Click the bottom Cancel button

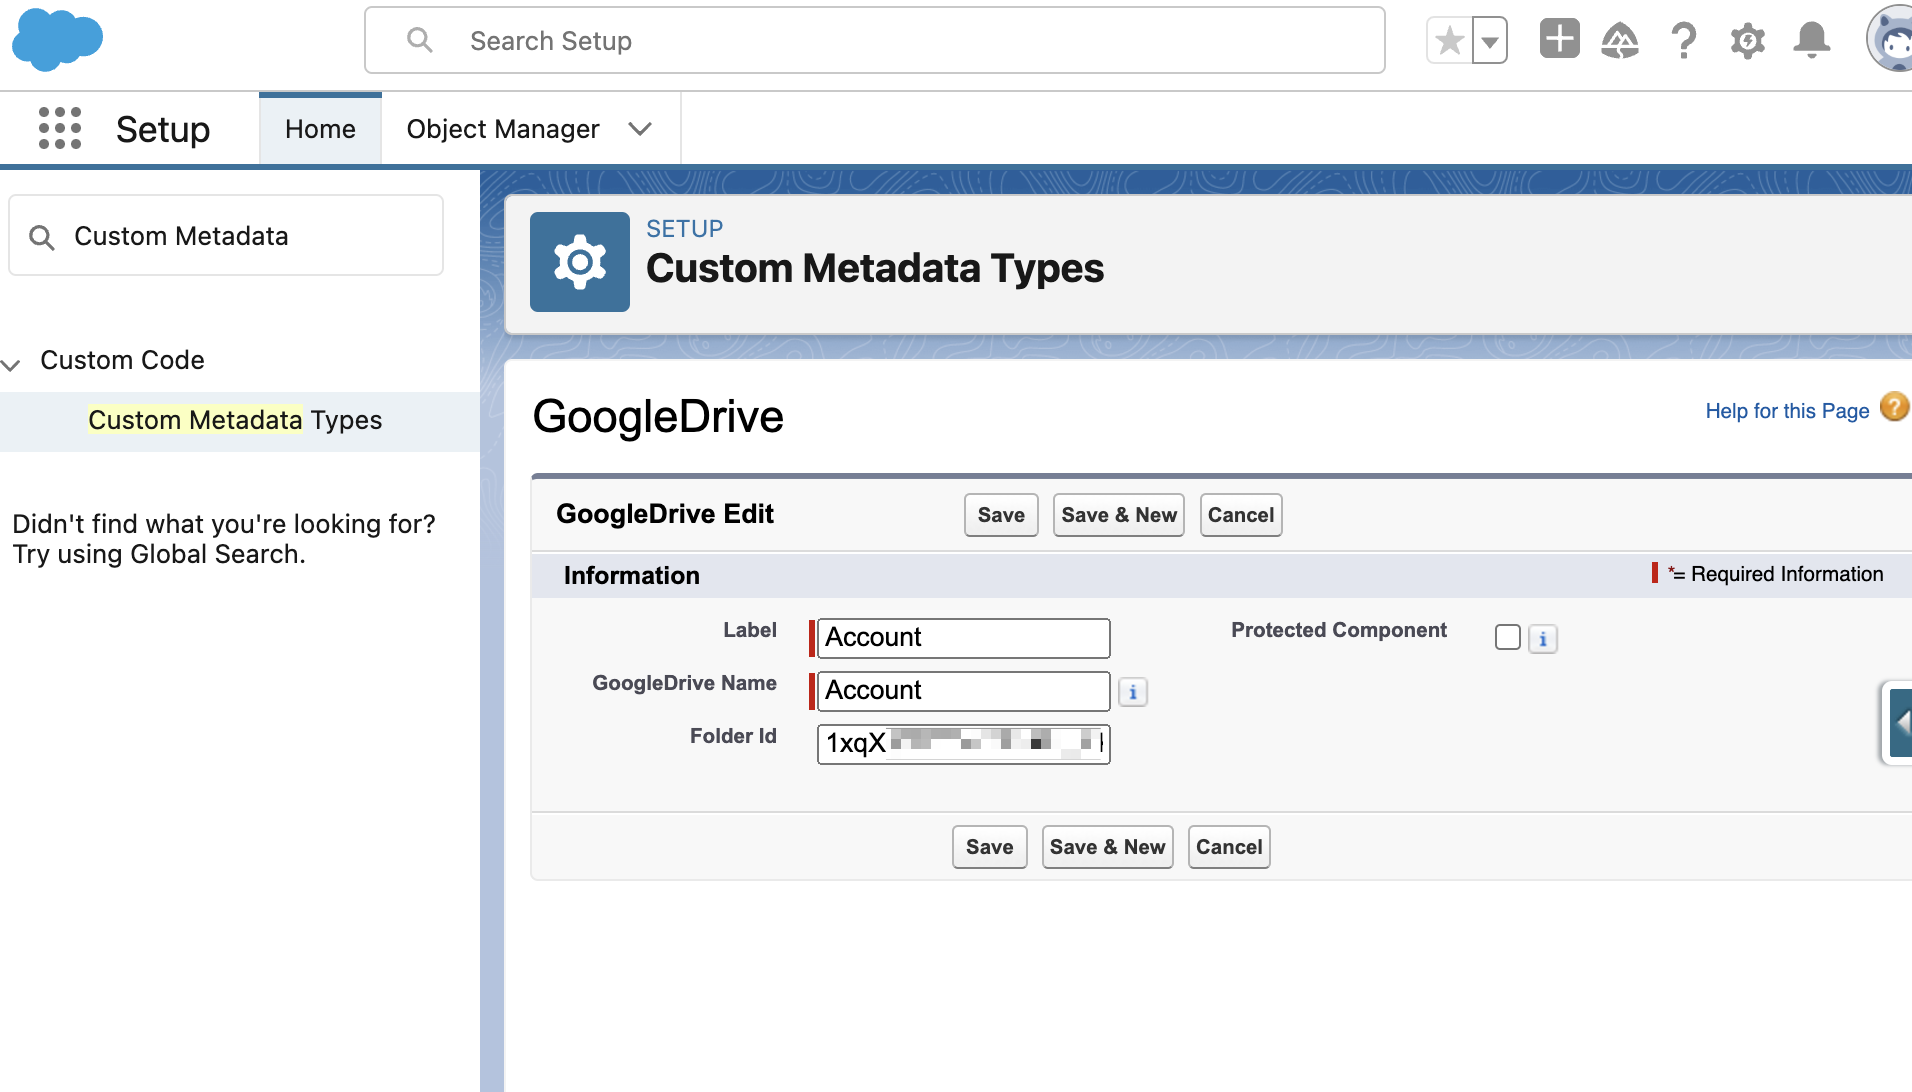coord(1228,847)
